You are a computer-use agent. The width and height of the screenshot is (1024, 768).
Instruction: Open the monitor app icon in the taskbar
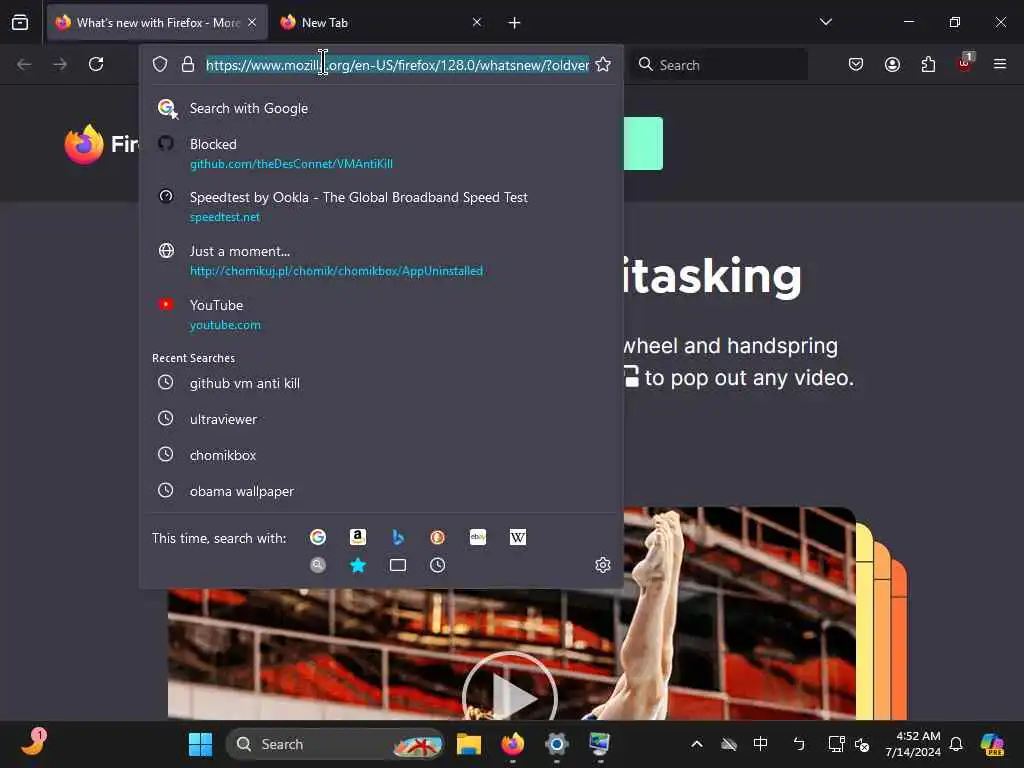pyautogui.click(x=600, y=744)
